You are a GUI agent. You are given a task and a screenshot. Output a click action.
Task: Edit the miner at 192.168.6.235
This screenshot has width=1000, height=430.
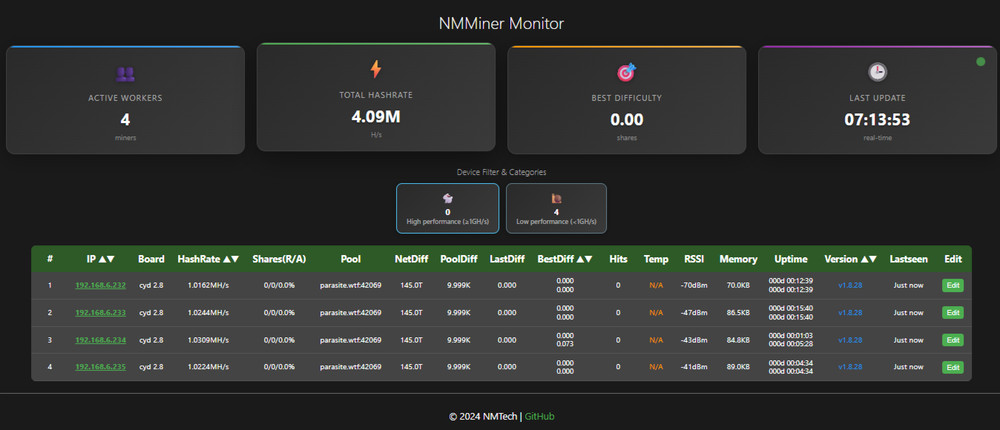click(x=953, y=367)
